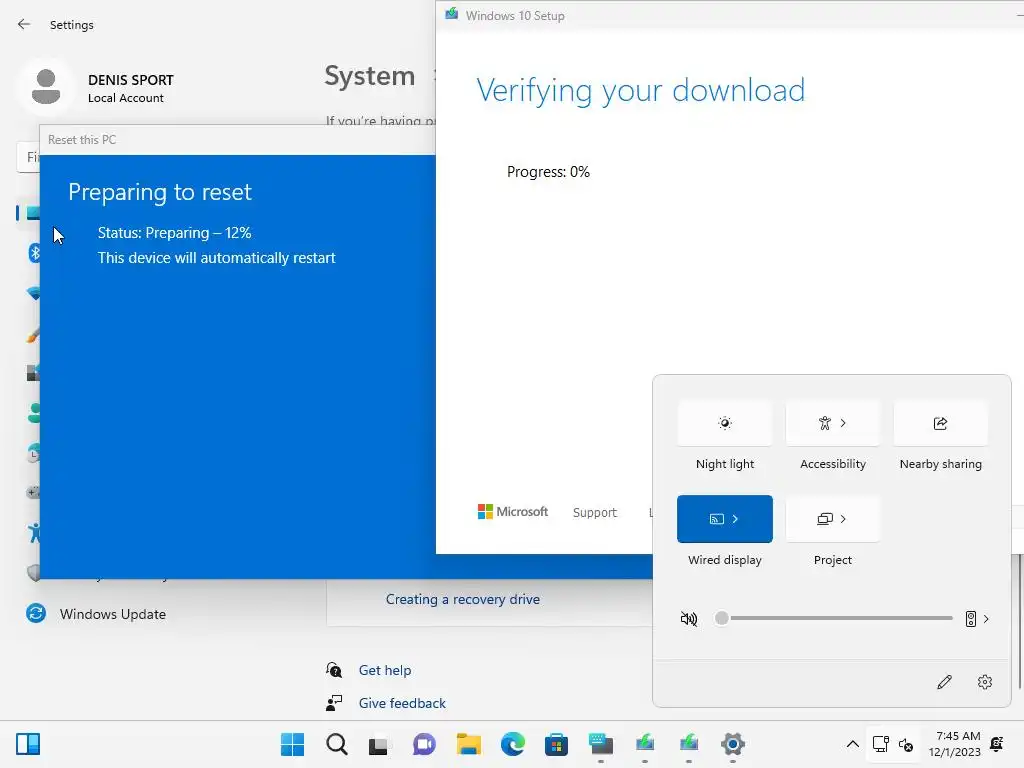Open Creating a recovery drive link
This screenshot has height=768, width=1024.
click(462, 600)
